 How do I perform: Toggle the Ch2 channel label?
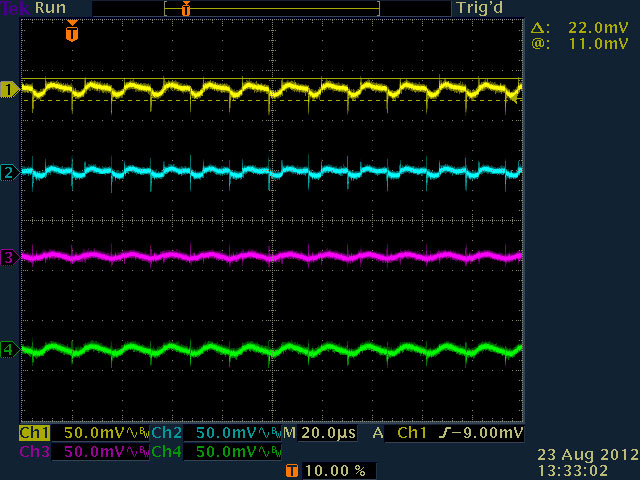click(x=166, y=433)
